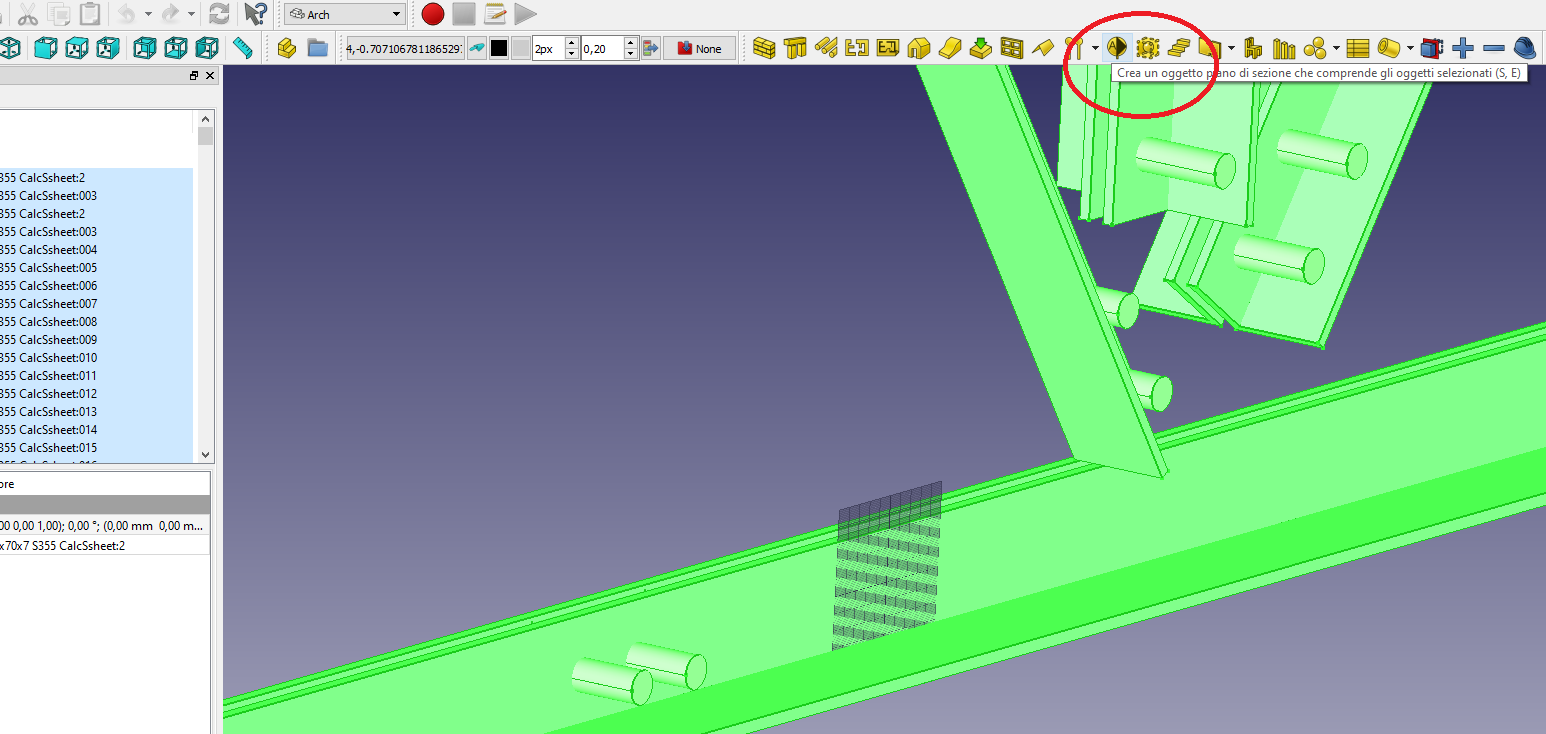
Task: Select the Material spheres tool
Action: pos(1315,47)
